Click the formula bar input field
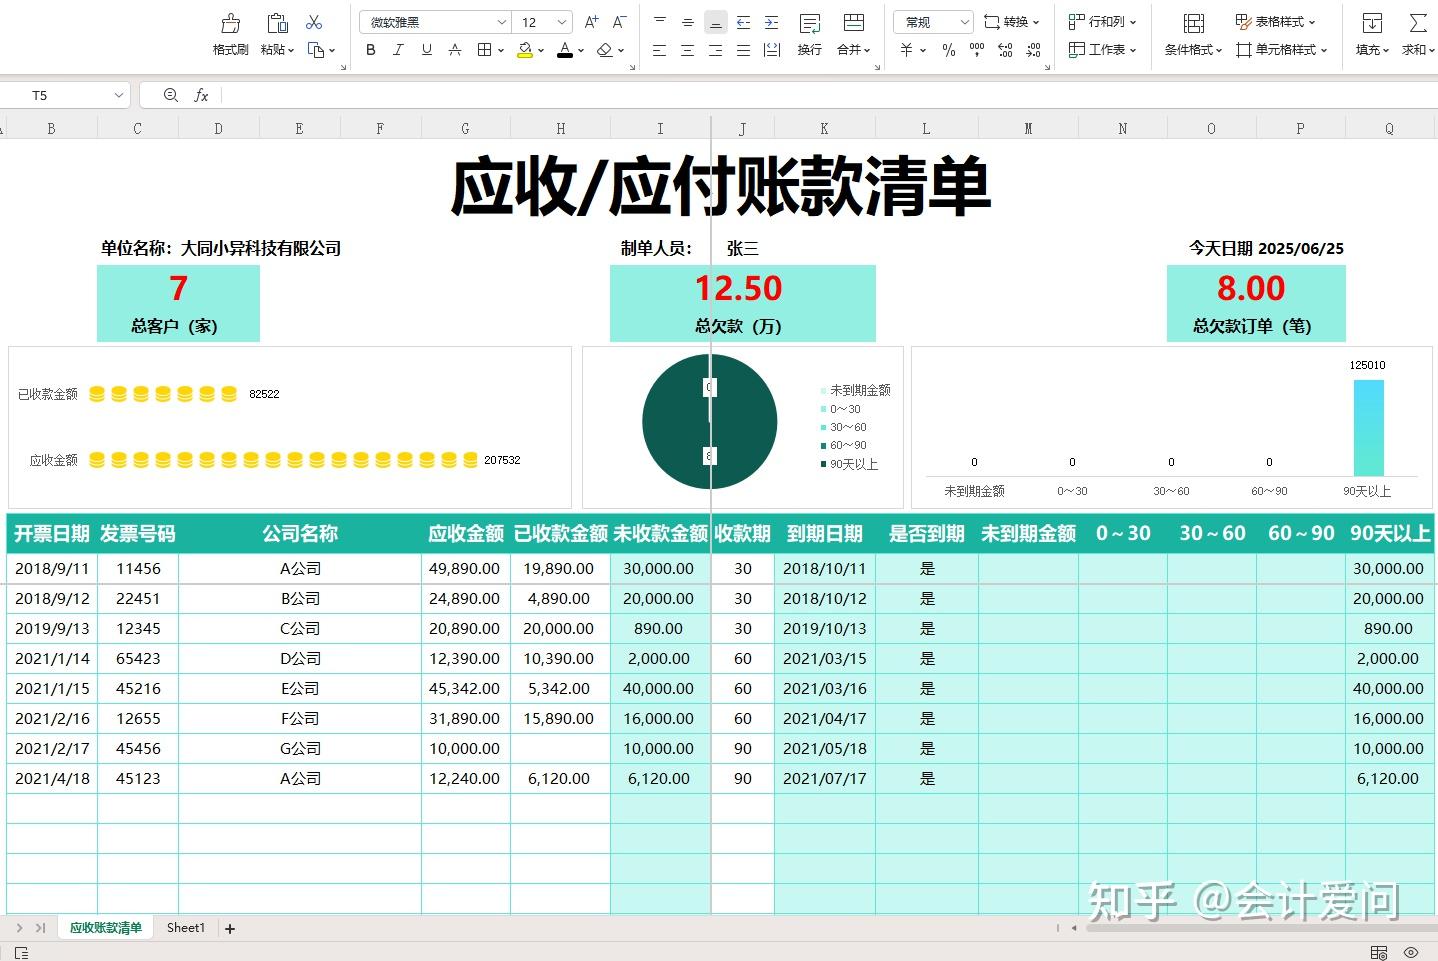 click(828, 95)
